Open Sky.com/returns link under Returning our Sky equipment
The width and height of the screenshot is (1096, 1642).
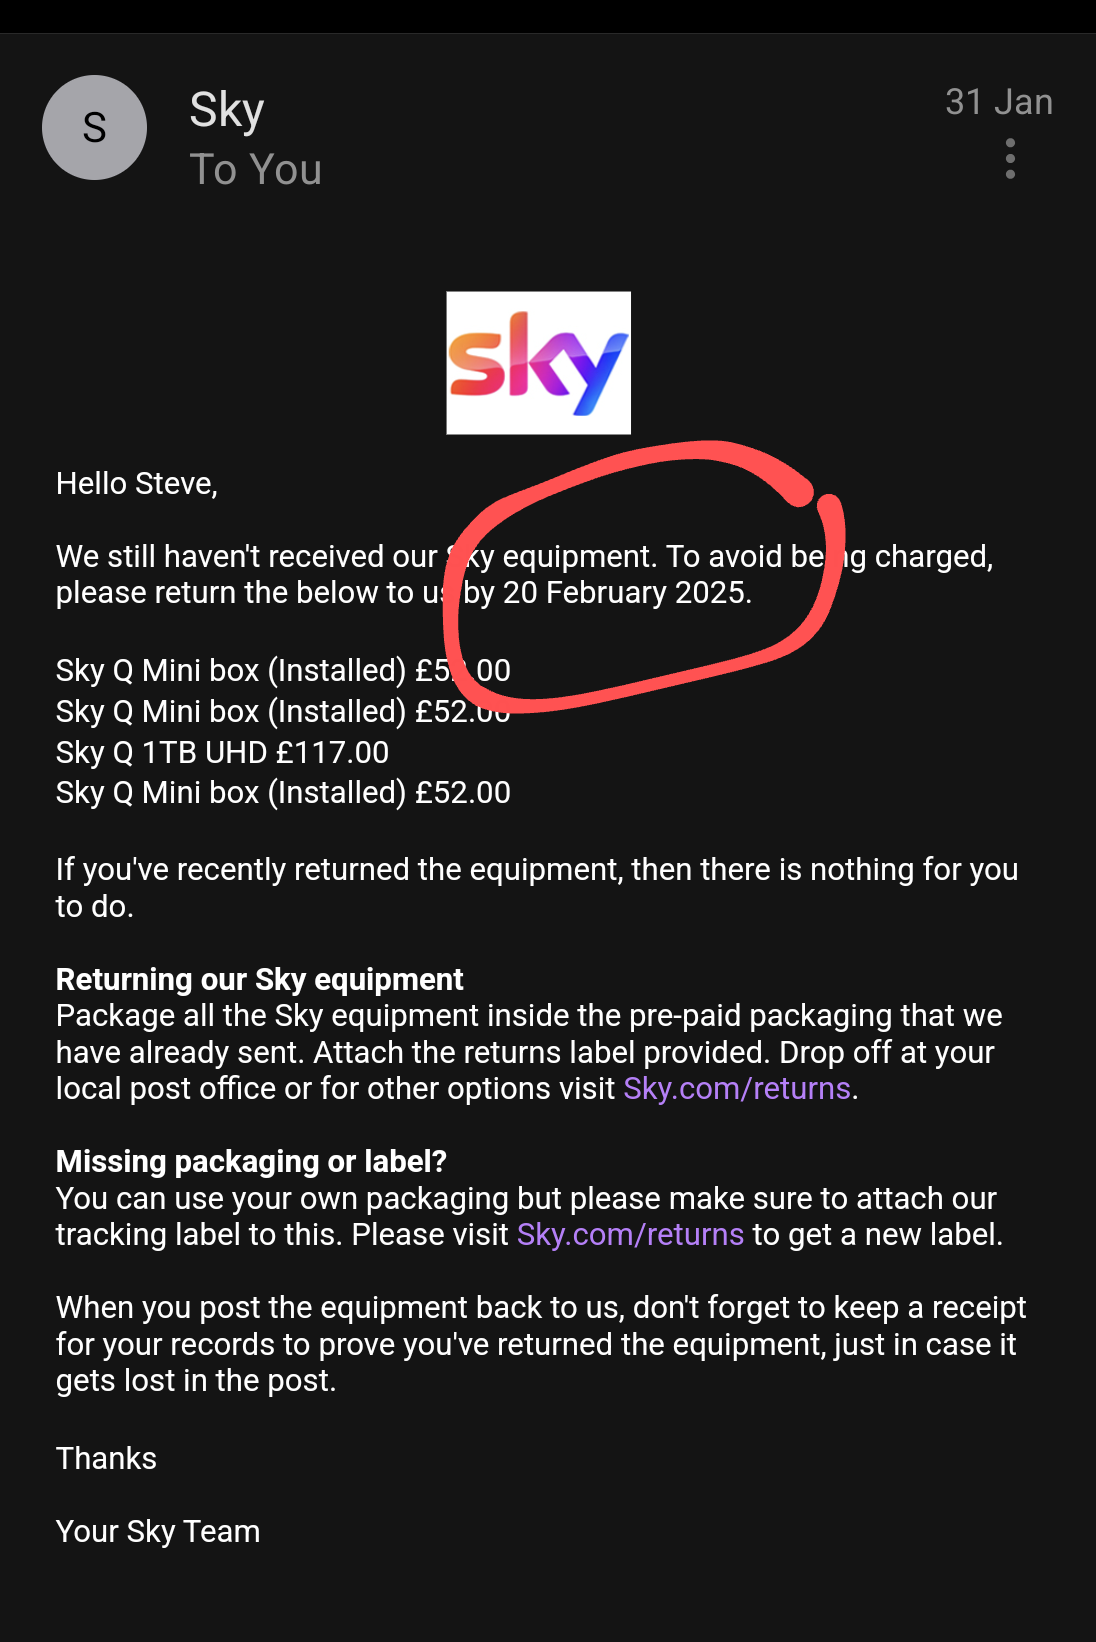[737, 1088]
